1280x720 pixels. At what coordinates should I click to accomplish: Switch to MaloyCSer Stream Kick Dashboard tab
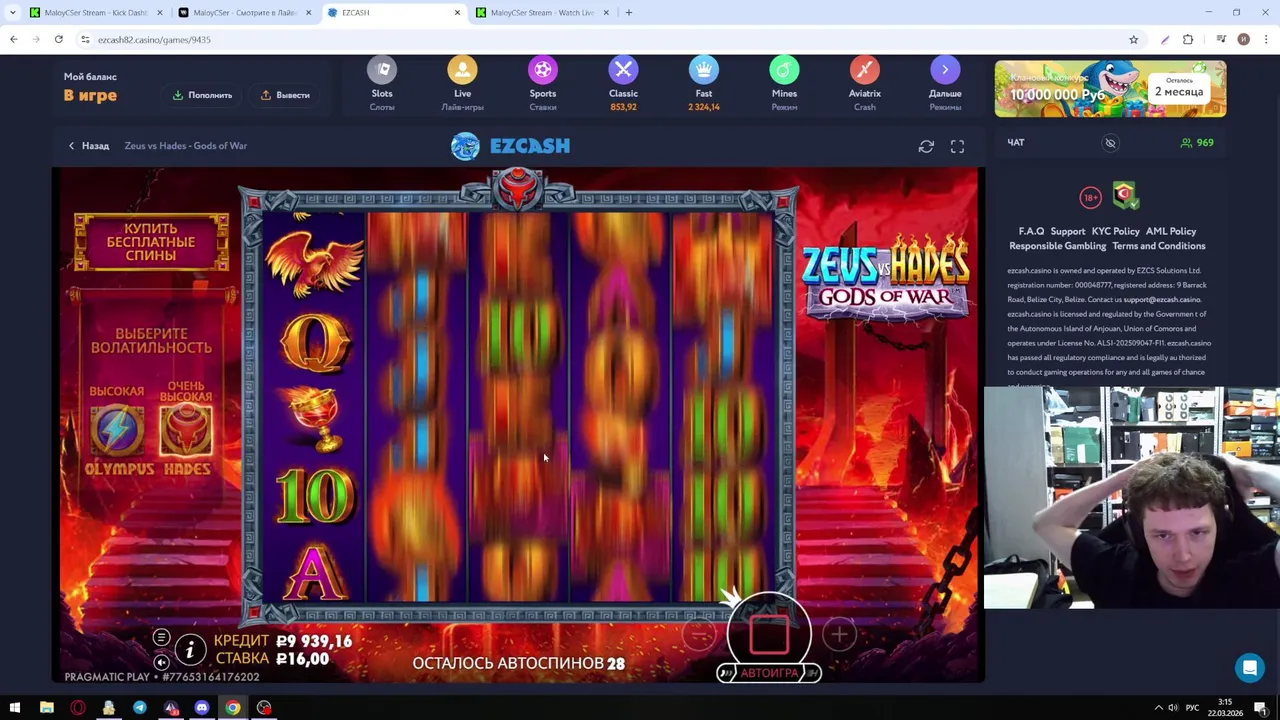[95, 13]
